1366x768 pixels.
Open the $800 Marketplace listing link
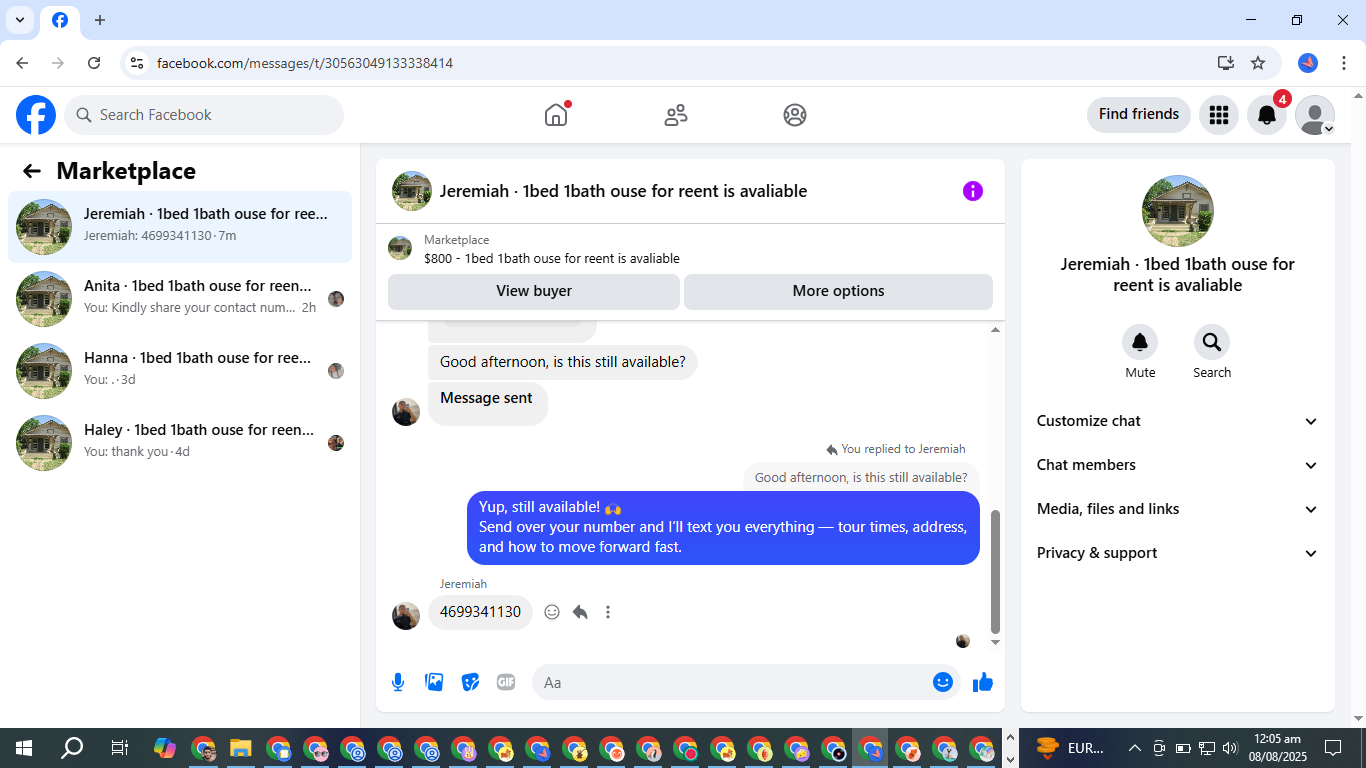(551, 258)
